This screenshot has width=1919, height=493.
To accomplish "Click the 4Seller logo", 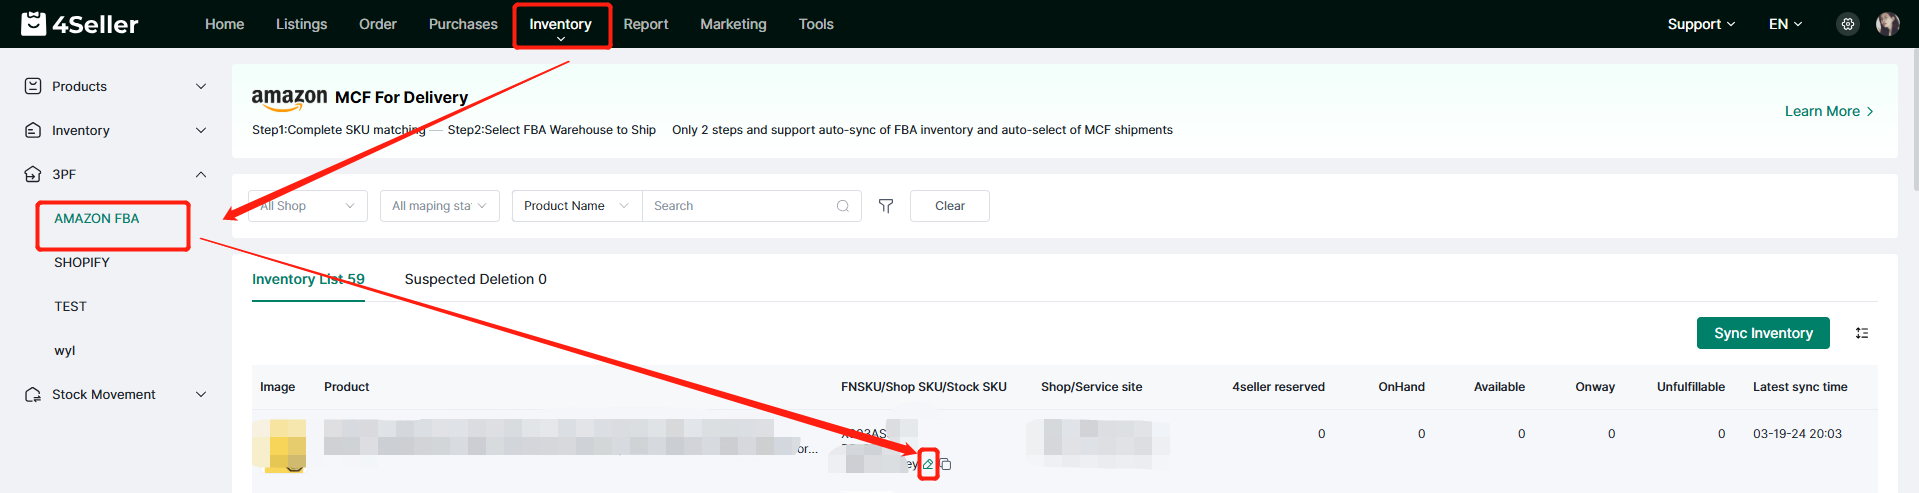I will pyautogui.click(x=80, y=23).
